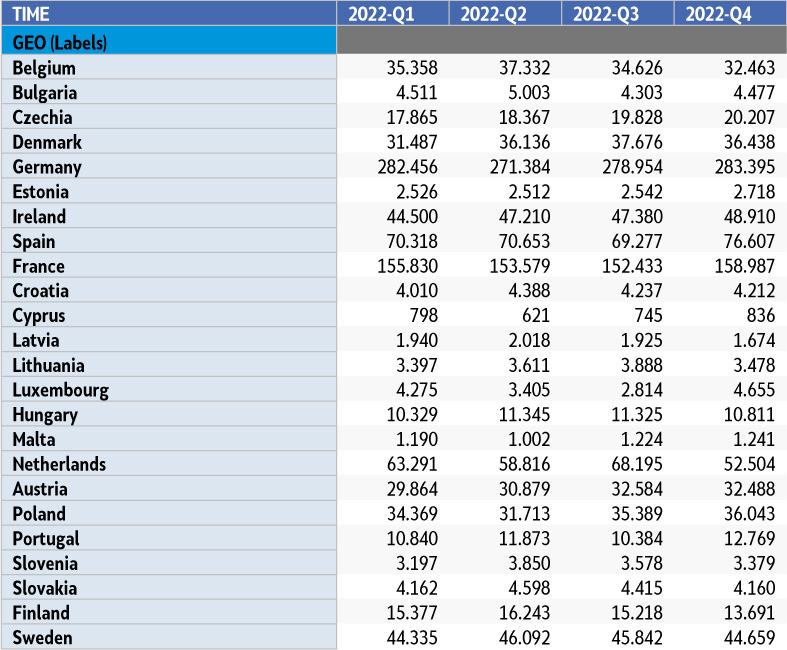Image resolution: width=787 pixels, height=650 pixels.
Task: Select the 2022-Q3 column header
Action: [617, 14]
